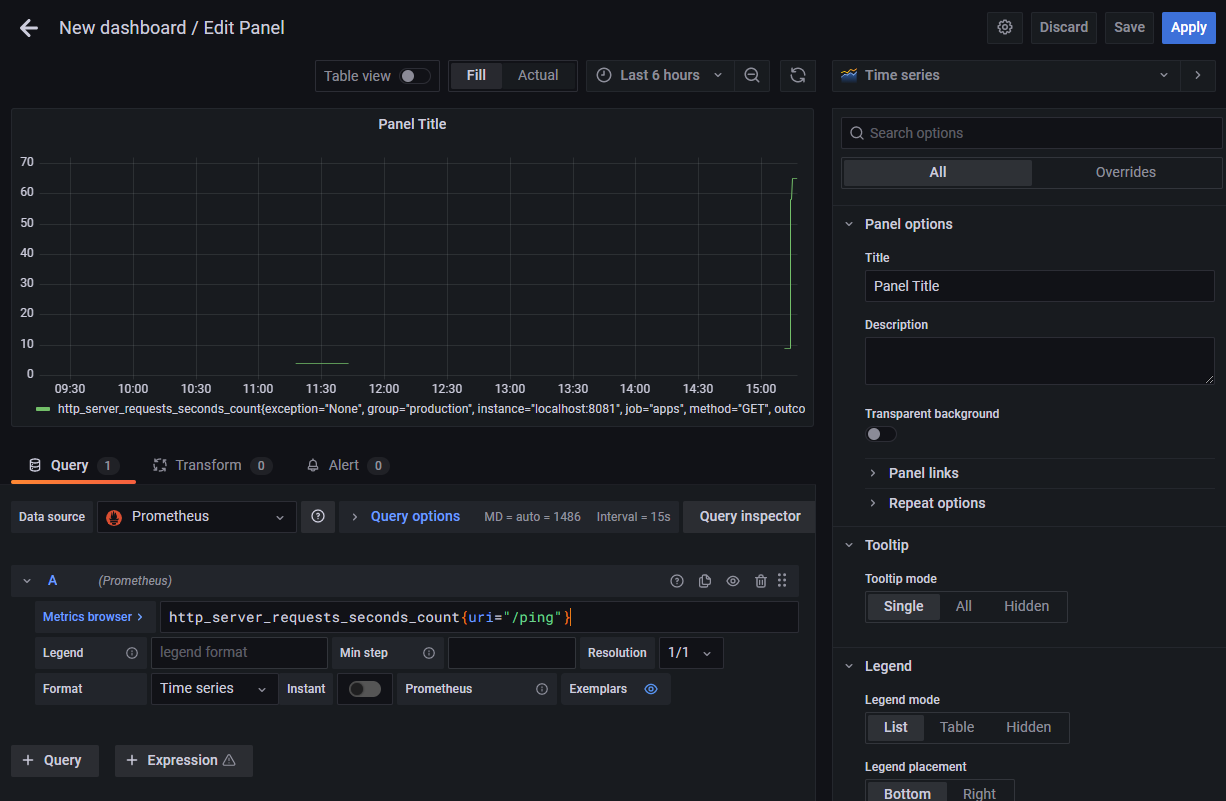Click the legend format input

point(239,653)
